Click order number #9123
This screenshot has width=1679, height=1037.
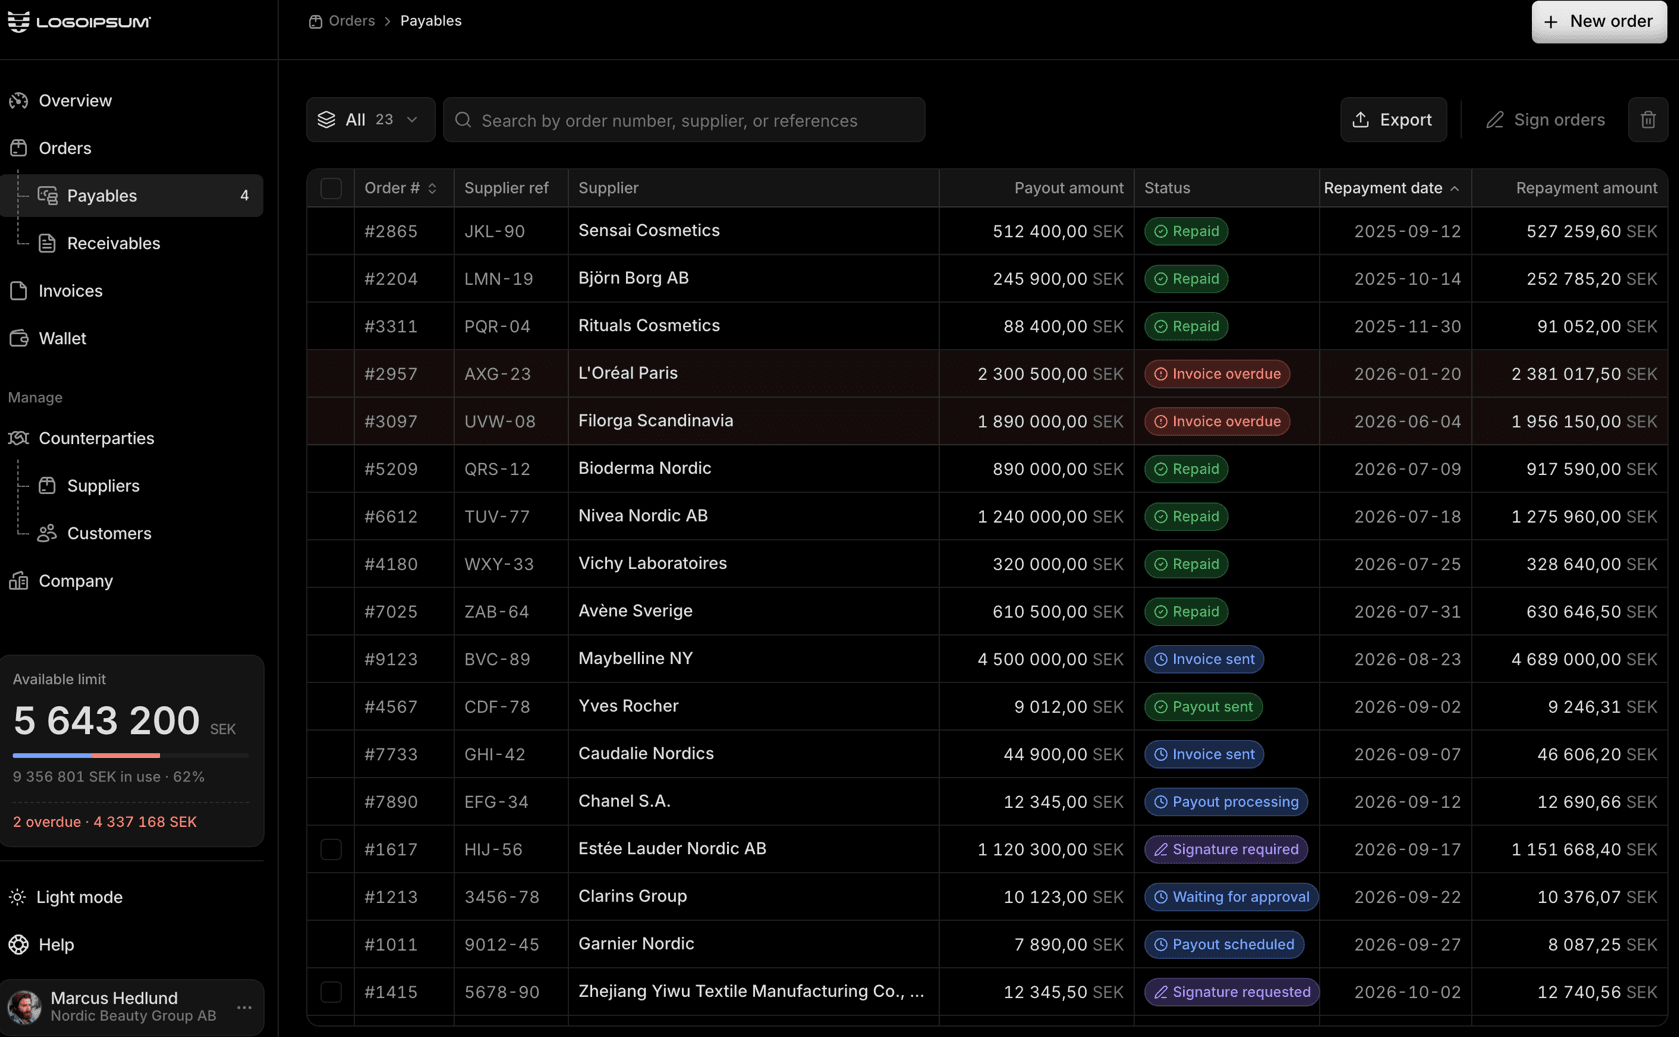(x=391, y=659)
